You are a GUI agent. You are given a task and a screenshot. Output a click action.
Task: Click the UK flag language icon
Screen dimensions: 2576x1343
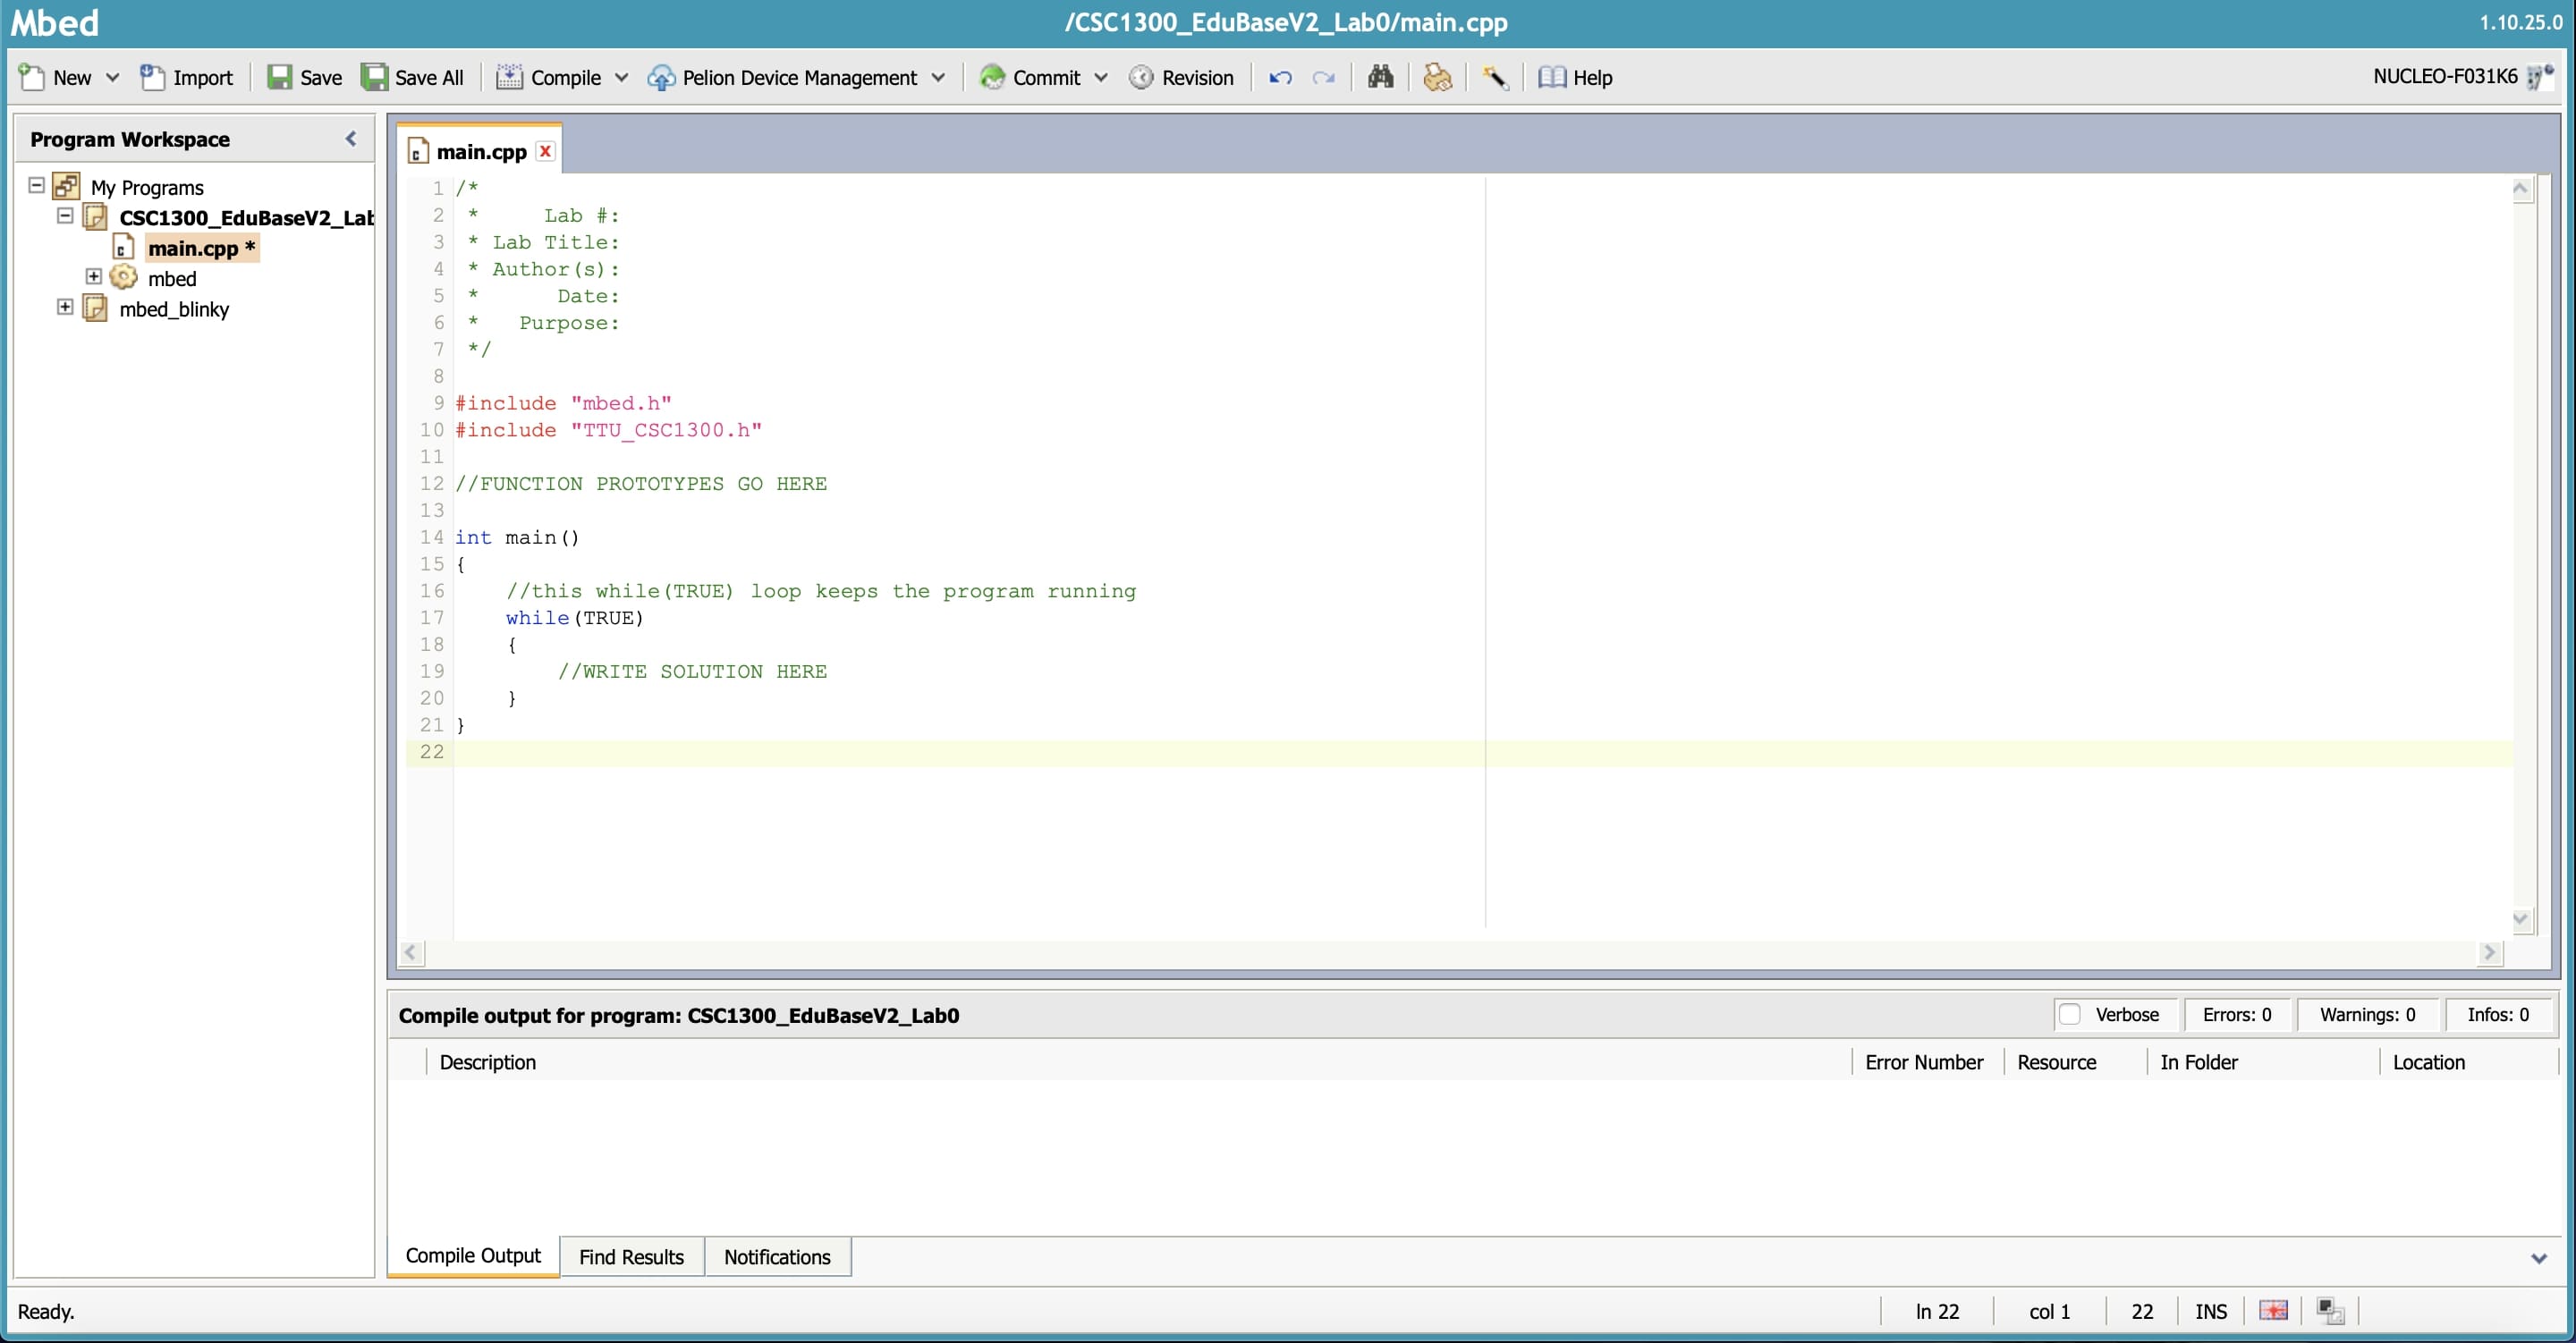point(2273,1310)
